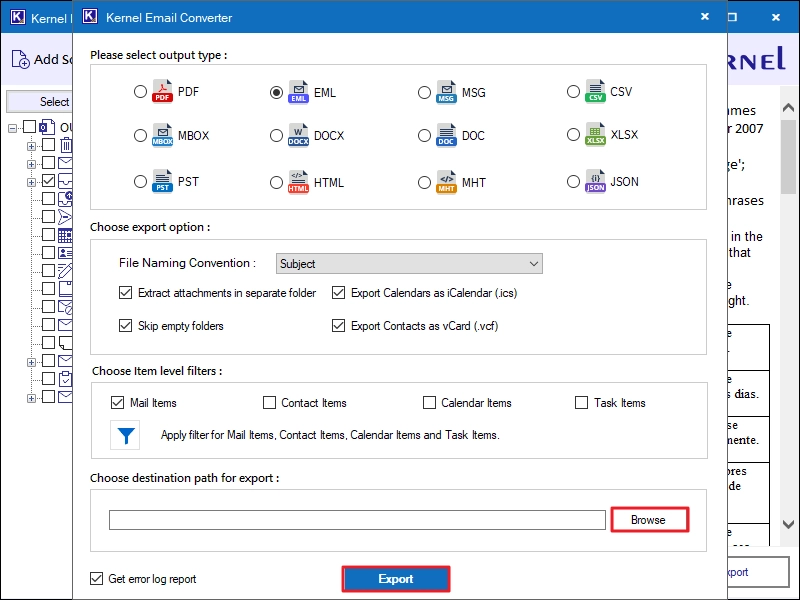800x600 pixels.
Task: Select the PDF output radio button
Action: pos(140,92)
